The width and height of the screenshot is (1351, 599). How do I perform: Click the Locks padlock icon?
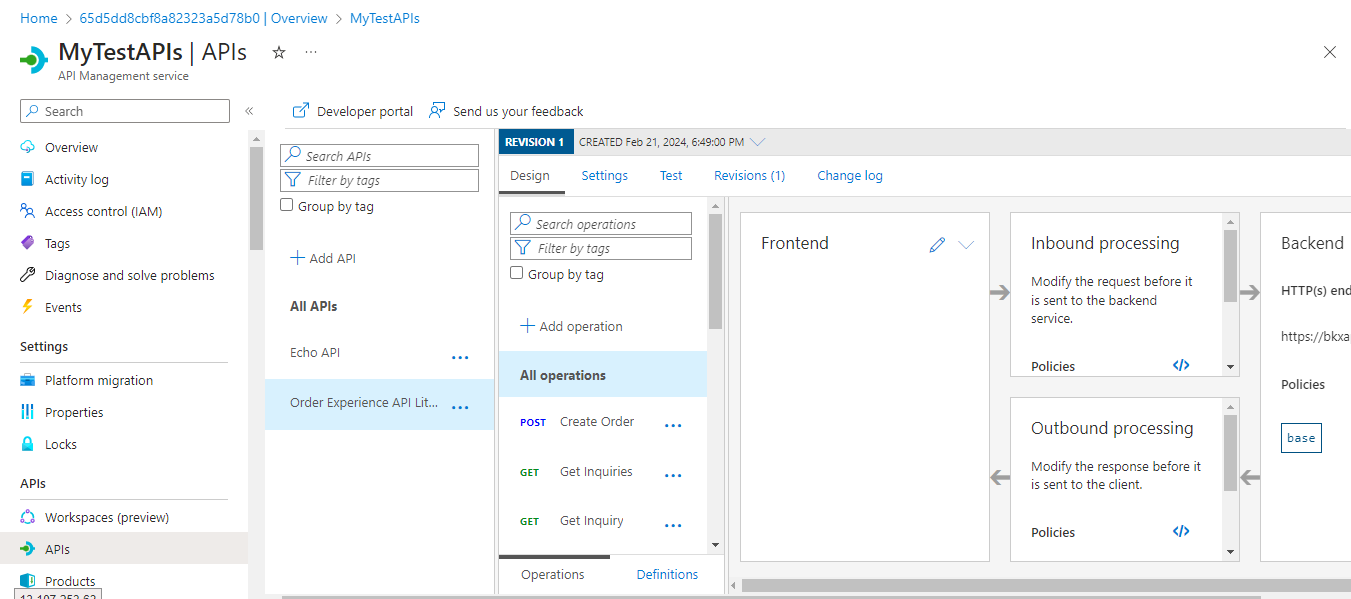pyautogui.click(x=28, y=444)
